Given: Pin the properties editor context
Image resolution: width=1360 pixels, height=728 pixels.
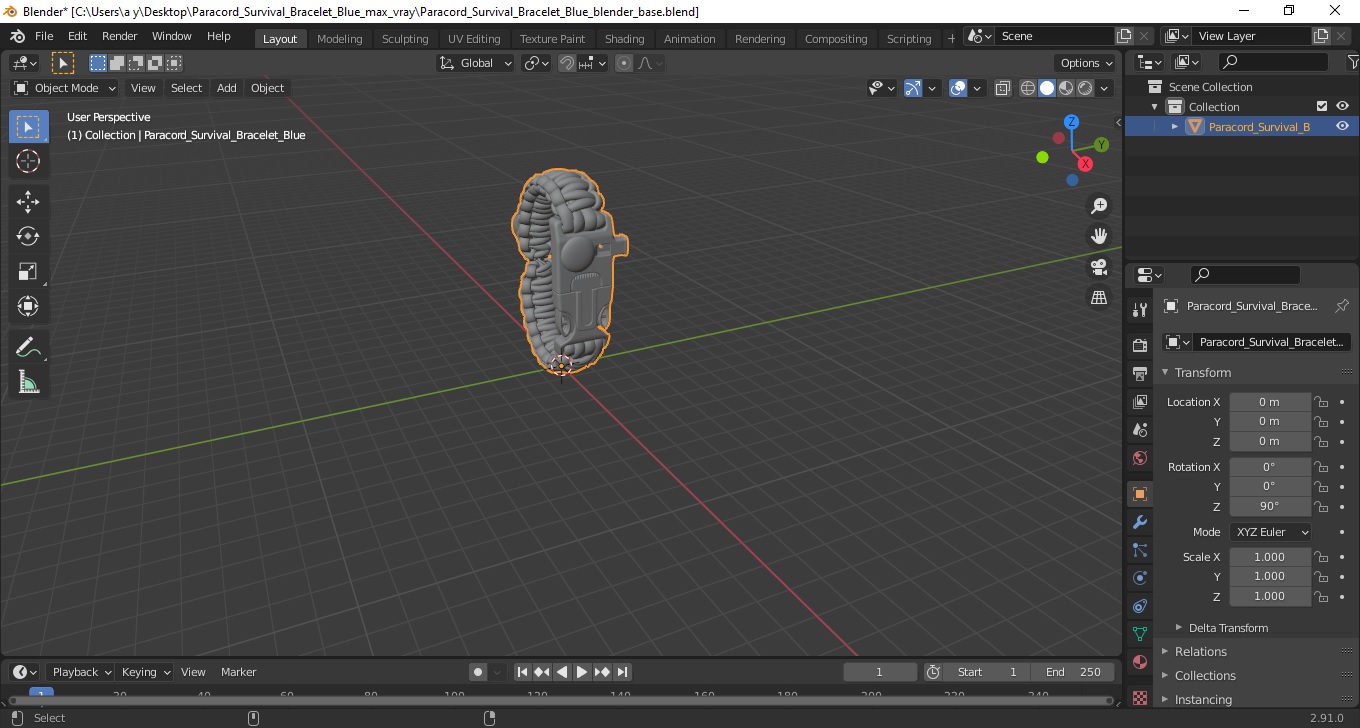Looking at the screenshot, I should 1342,306.
